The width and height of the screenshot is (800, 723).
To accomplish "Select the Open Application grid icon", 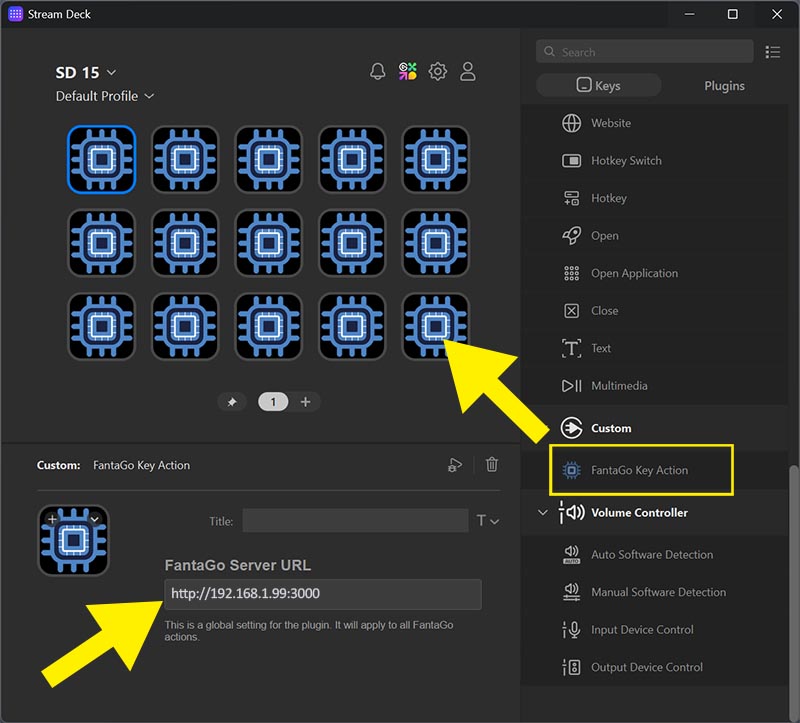I will [x=571, y=273].
